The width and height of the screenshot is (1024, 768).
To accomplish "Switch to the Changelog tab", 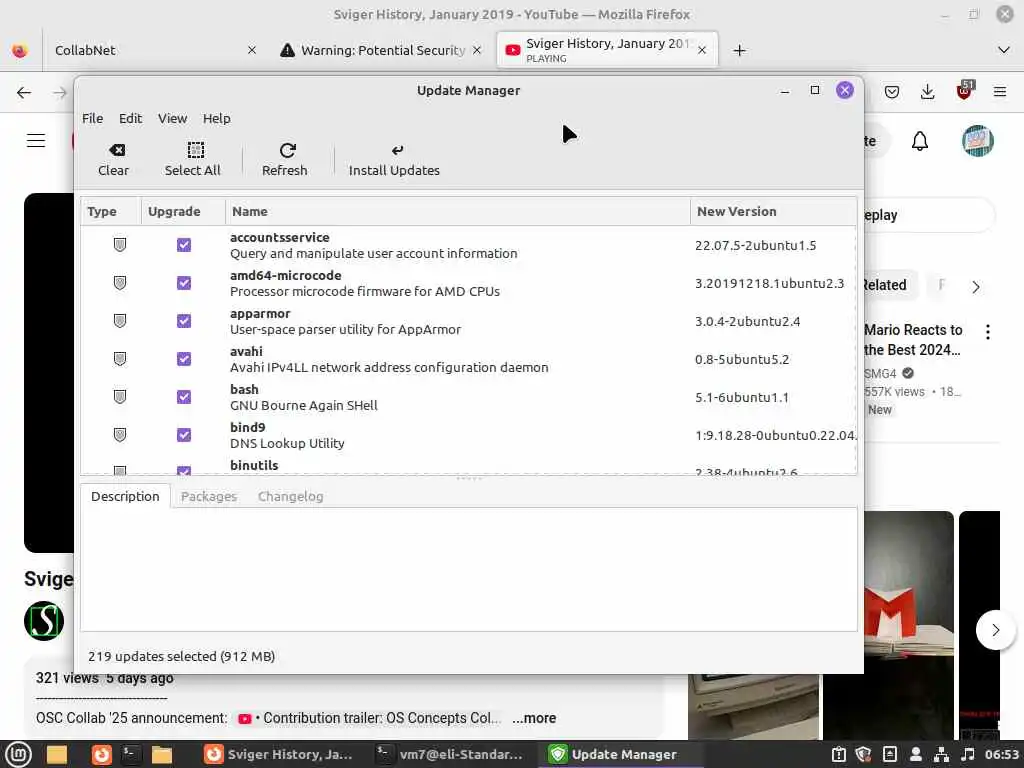I will (x=291, y=496).
